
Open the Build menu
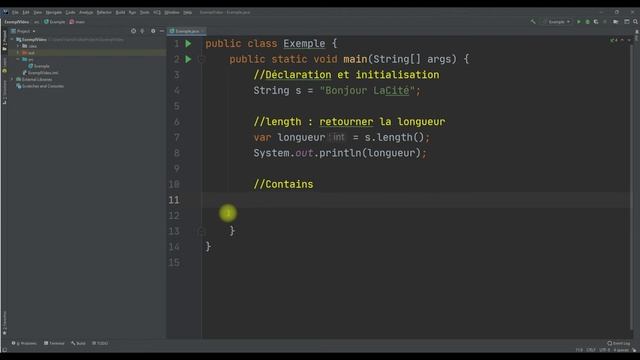120,12
